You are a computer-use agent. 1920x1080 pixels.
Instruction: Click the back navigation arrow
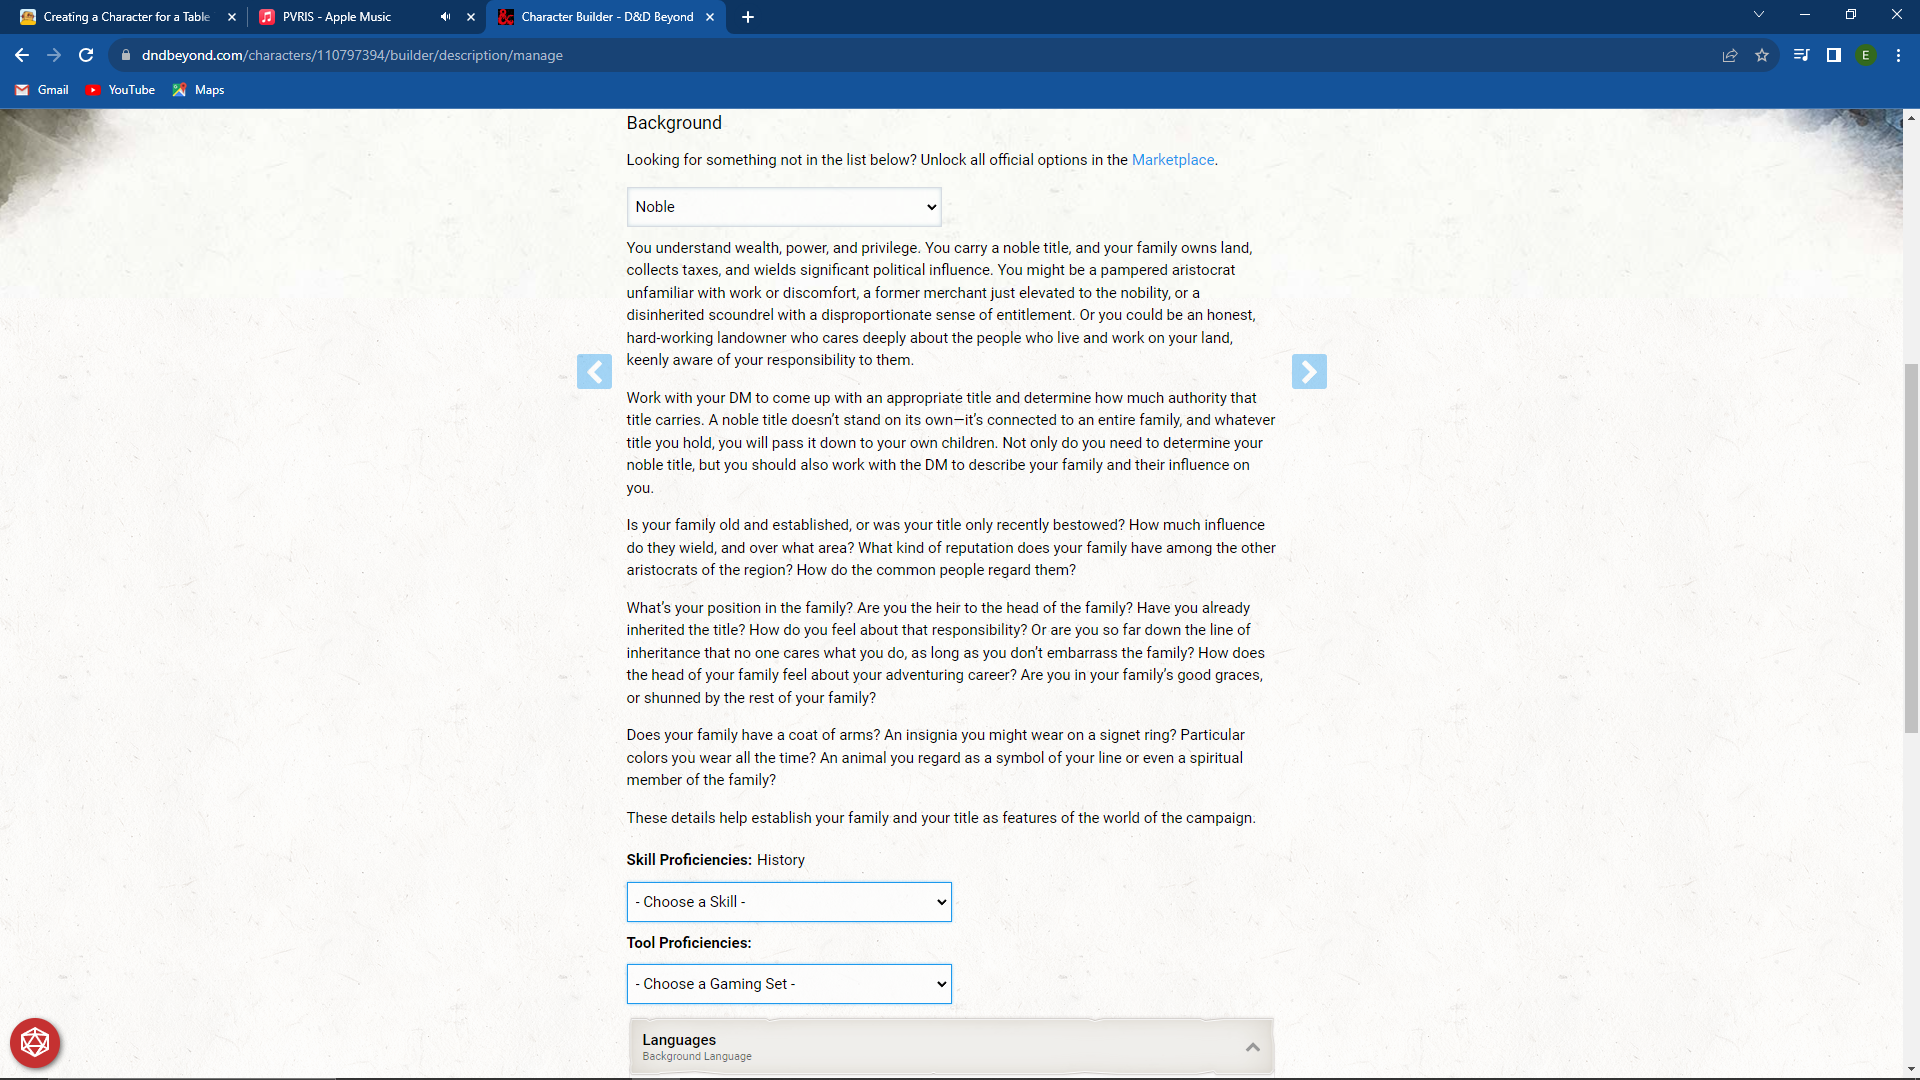(x=21, y=55)
